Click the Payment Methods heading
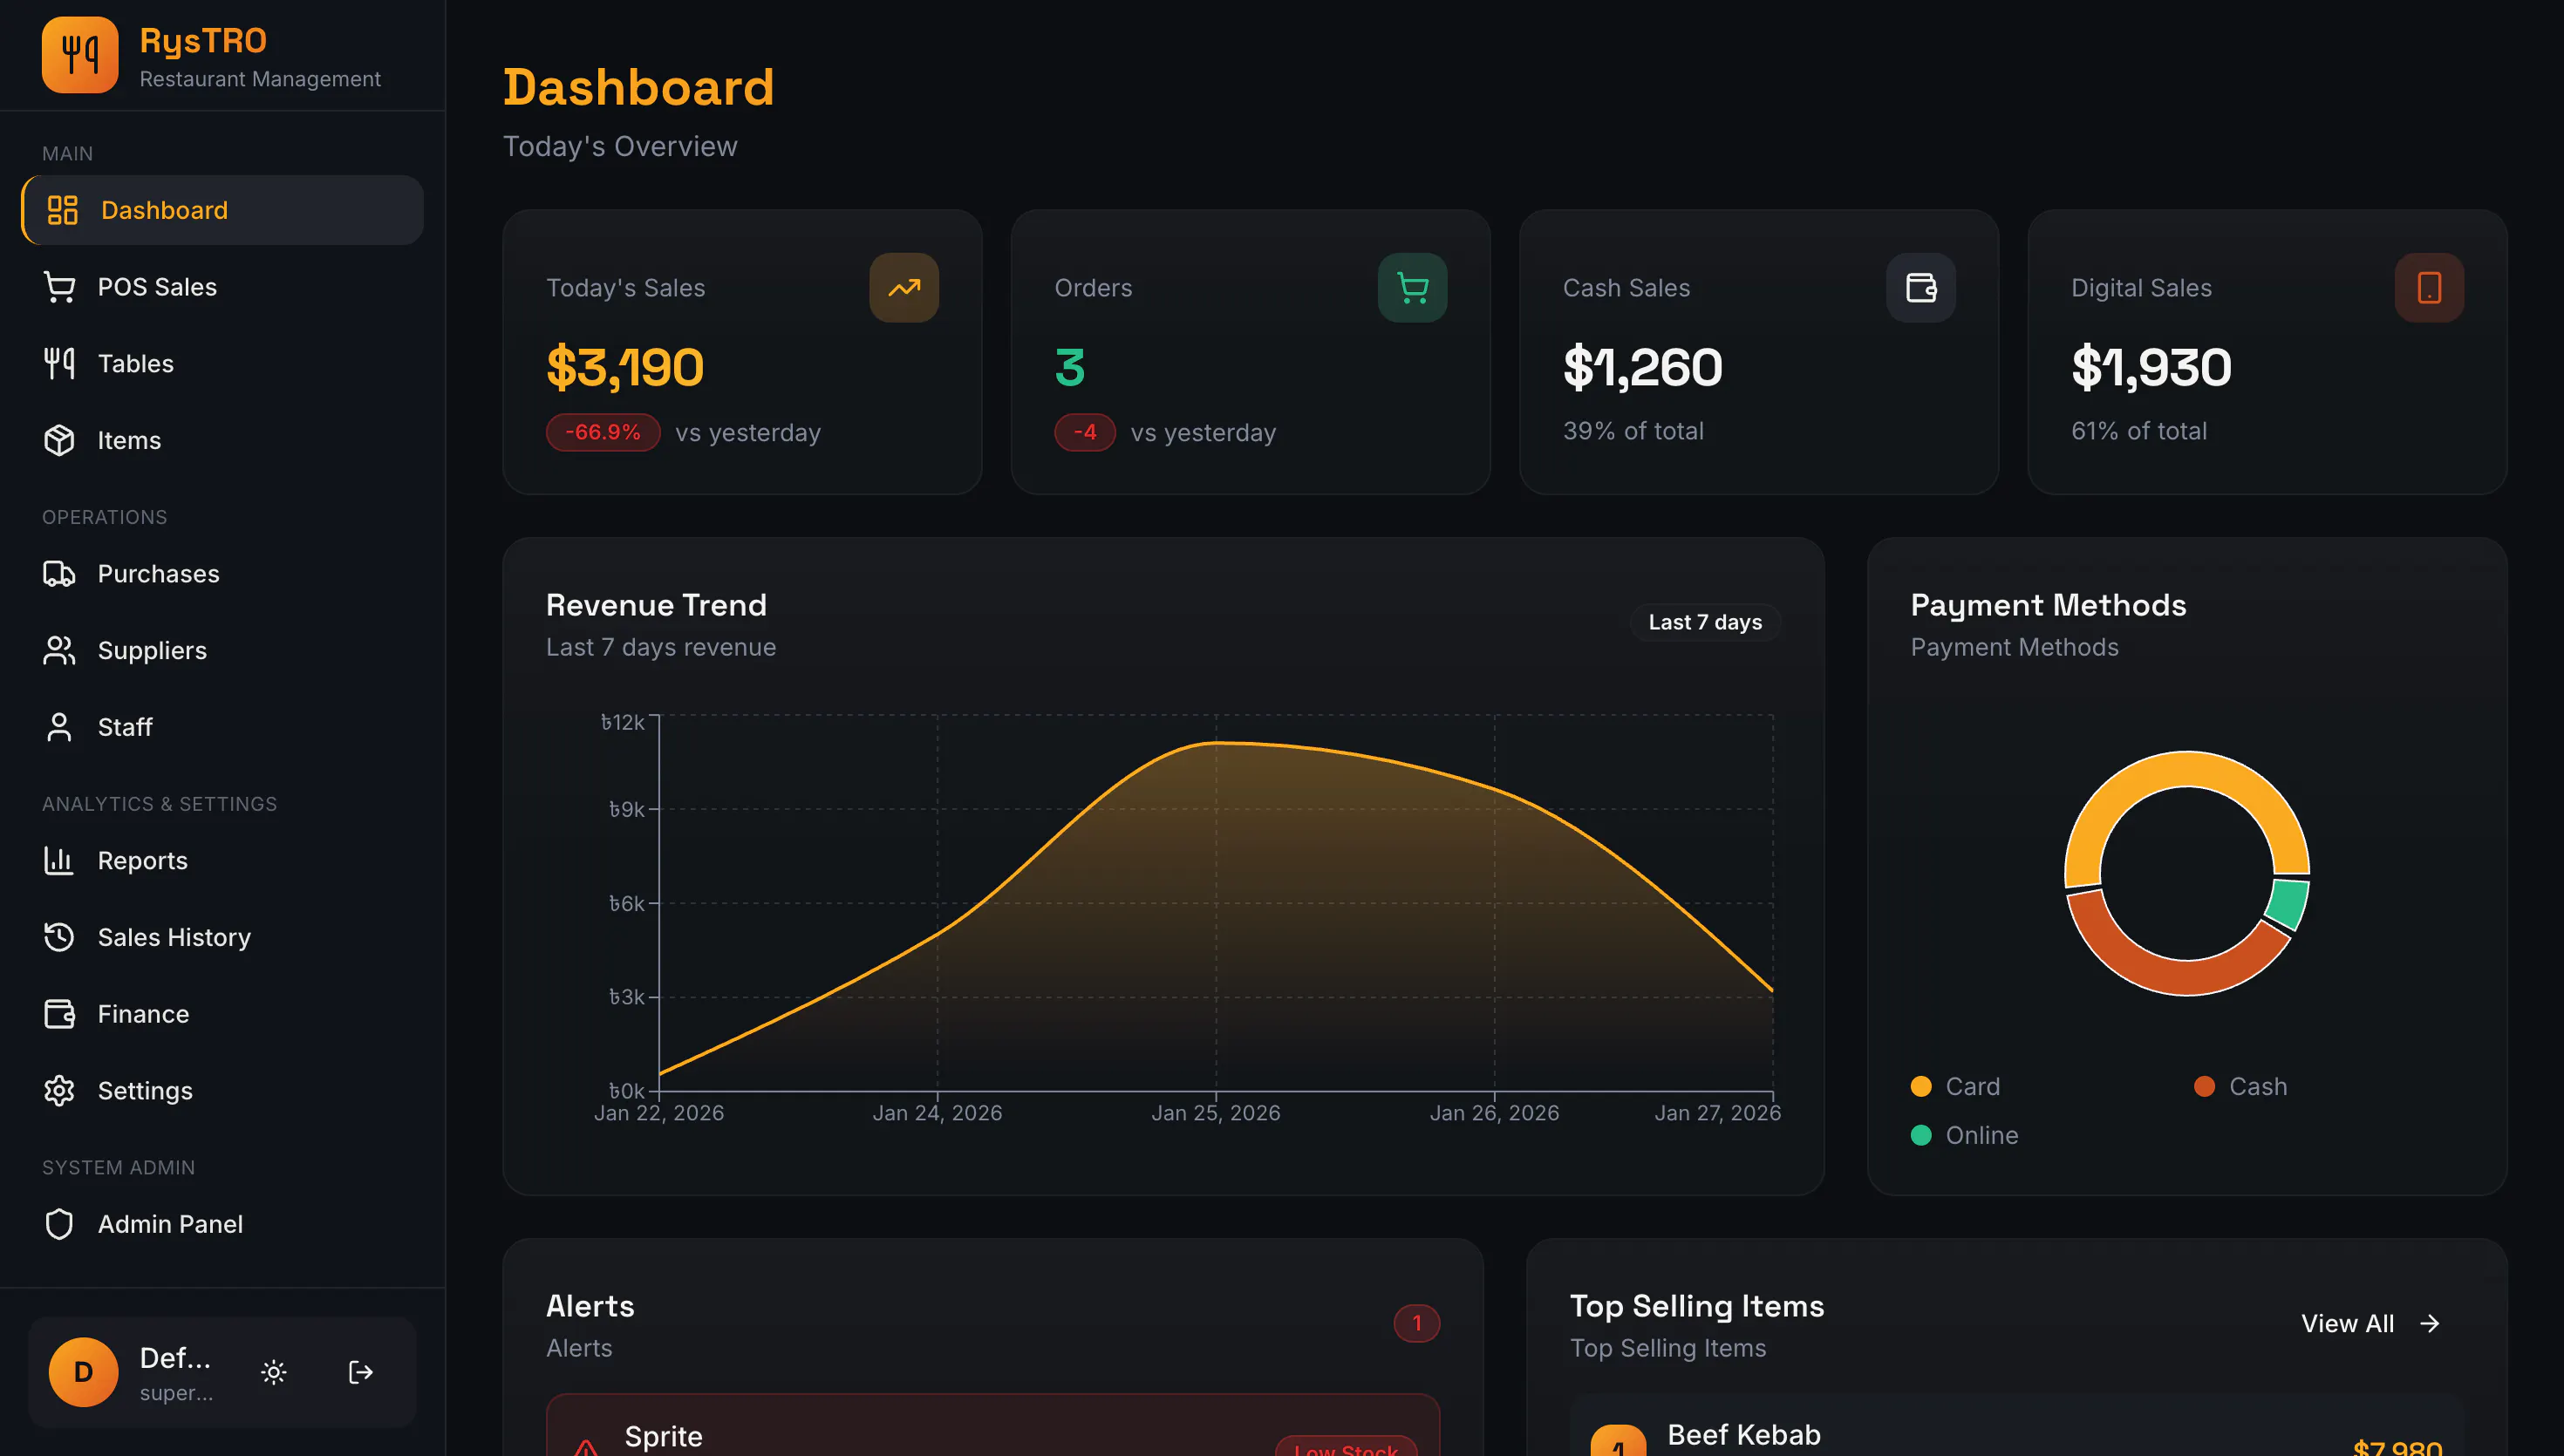 [2048, 606]
